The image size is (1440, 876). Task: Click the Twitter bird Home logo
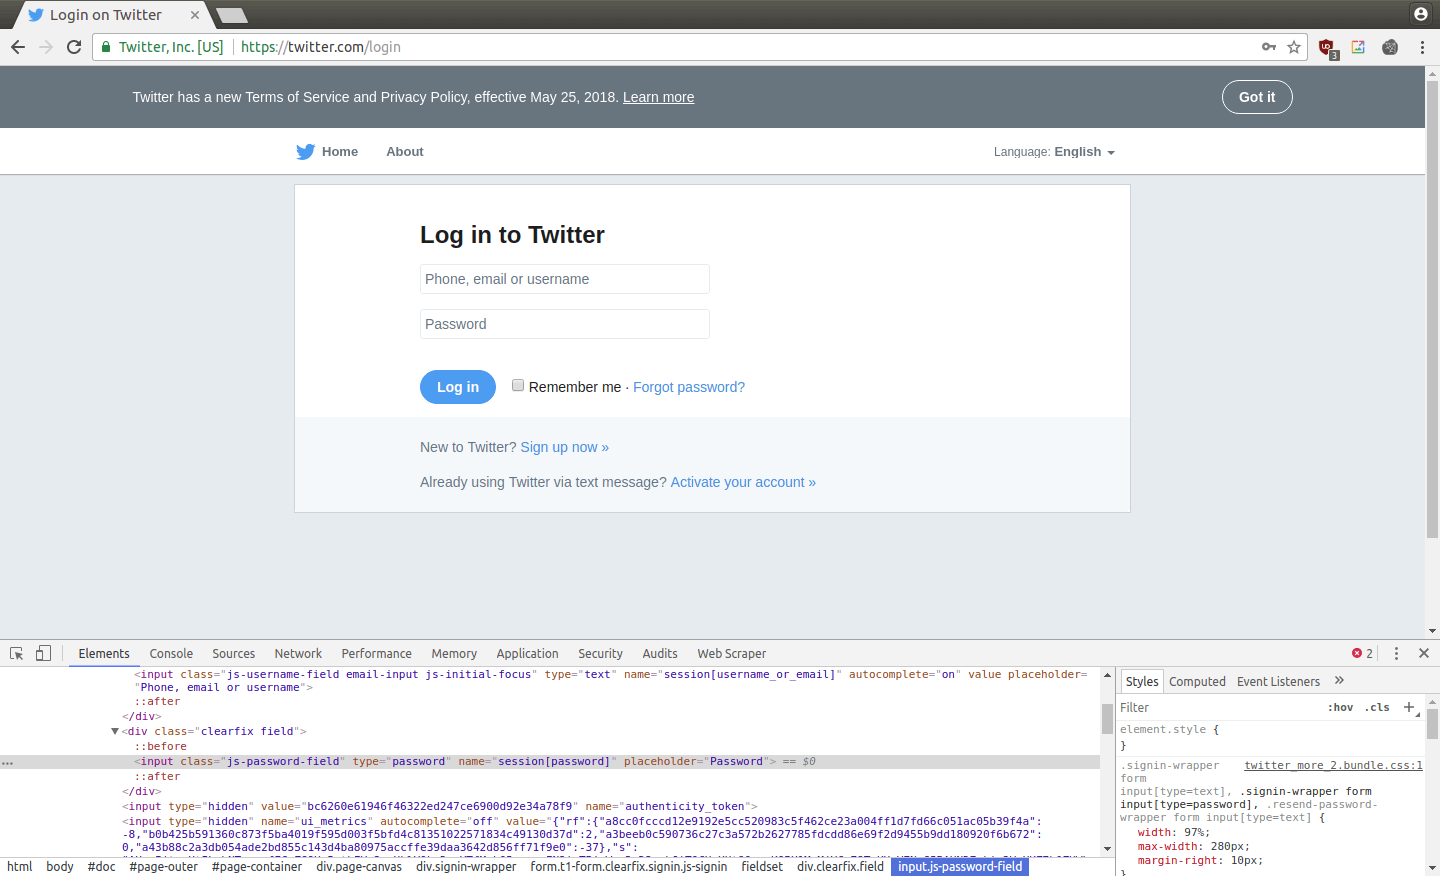coord(305,152)
